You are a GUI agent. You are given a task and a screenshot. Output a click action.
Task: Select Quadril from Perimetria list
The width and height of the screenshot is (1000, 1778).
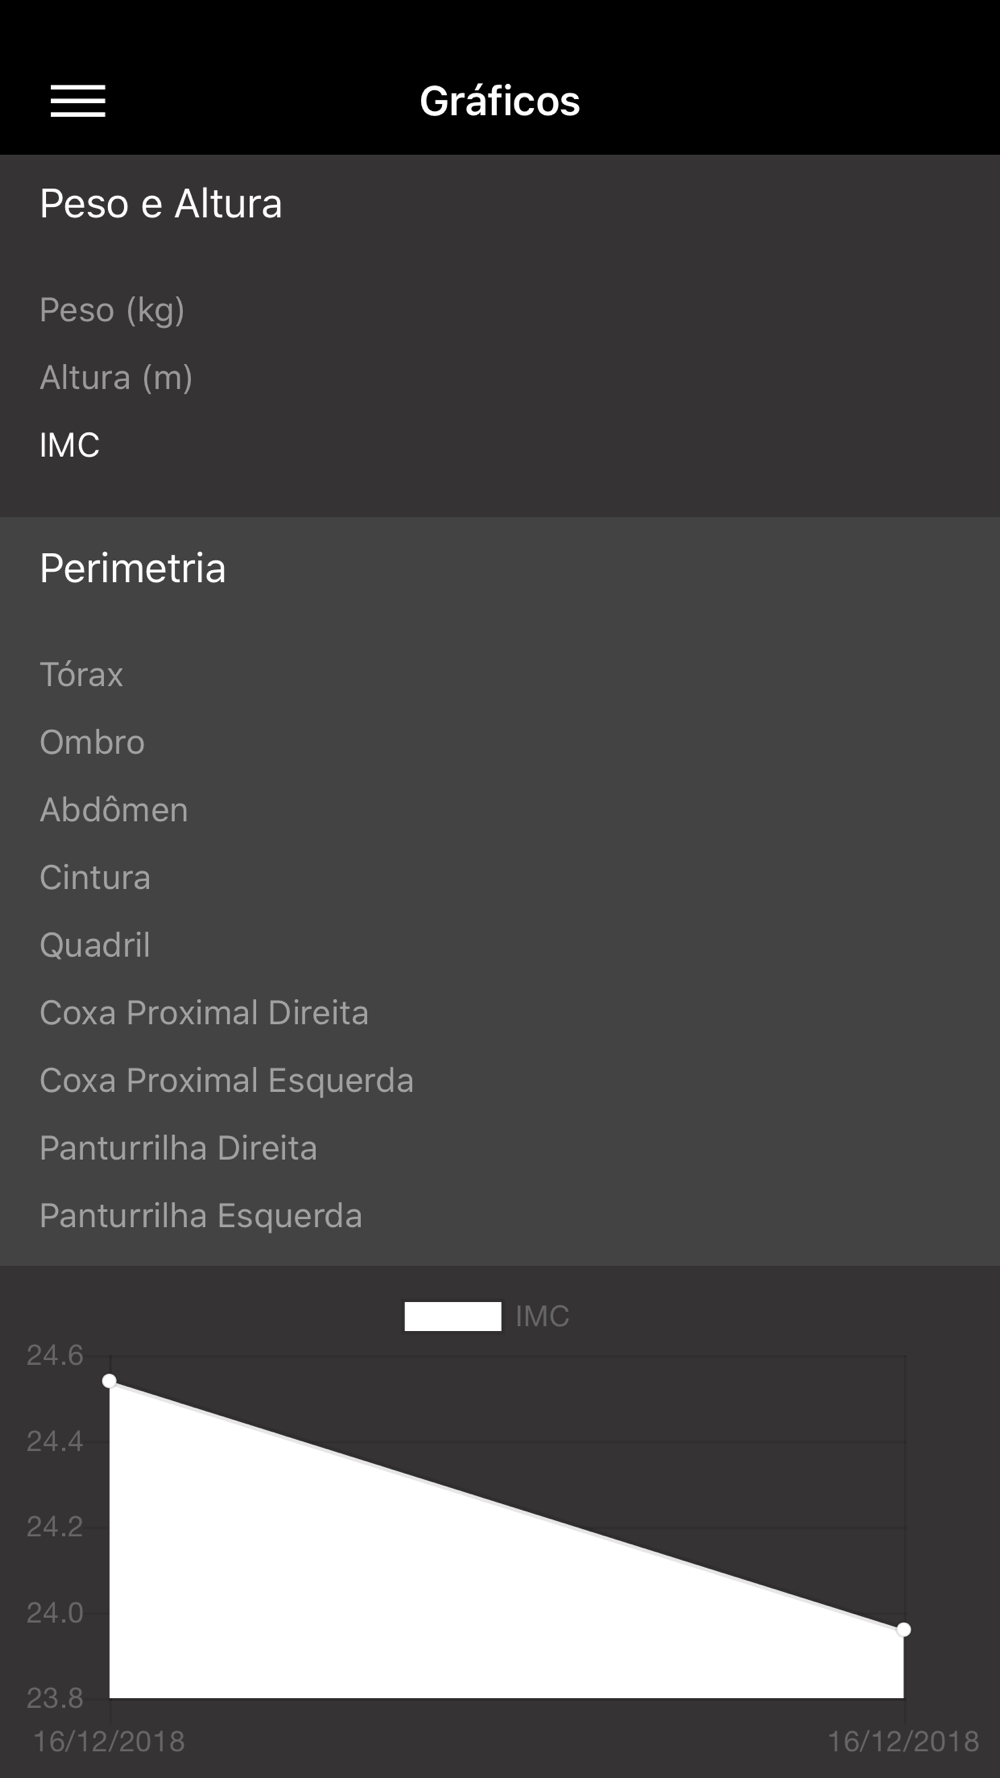pyautogui.click(x=95, y=945)
